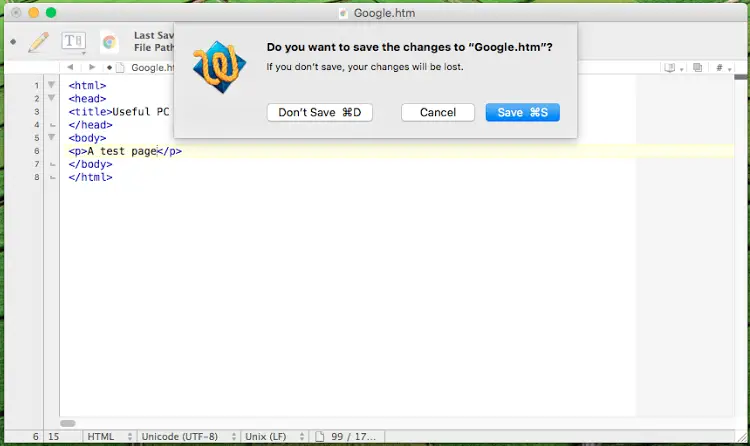Cancel the save changes dialog

tap(438, 112)
